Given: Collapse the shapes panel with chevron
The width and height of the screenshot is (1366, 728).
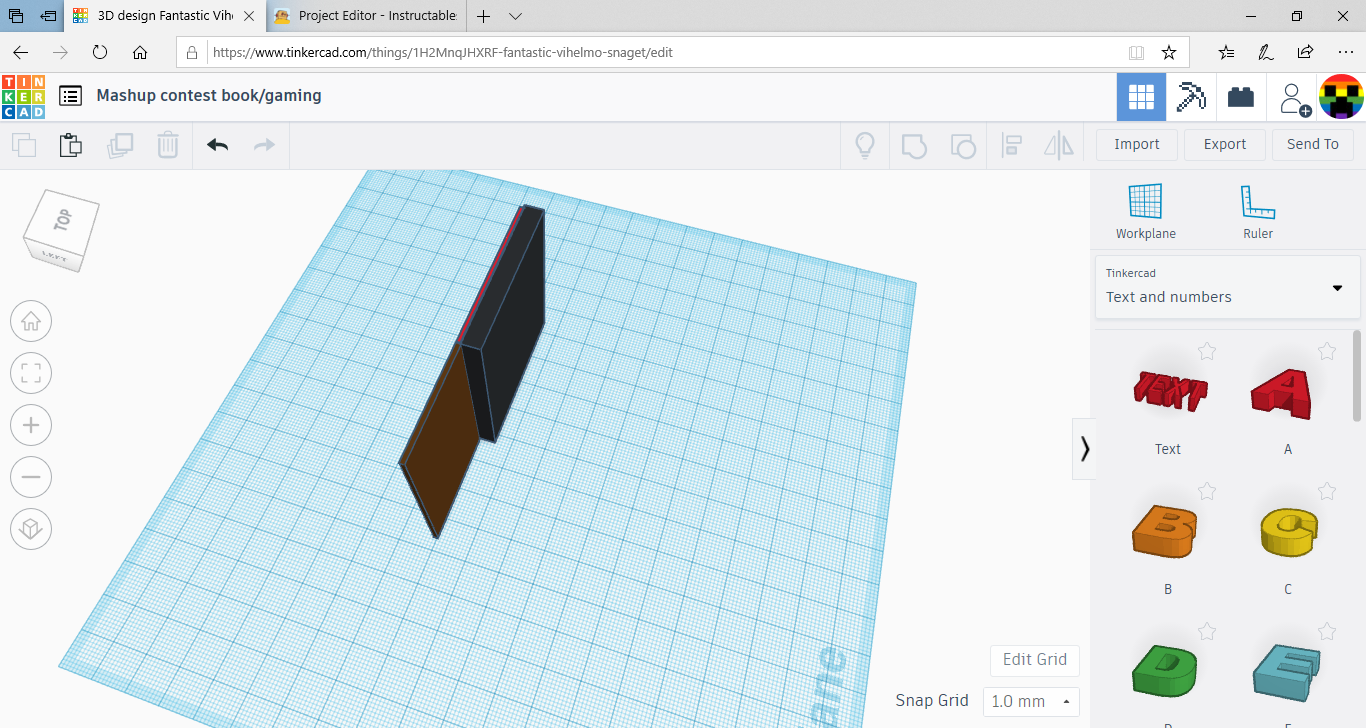Looking at the screenshot, I should click(1084, 448).
